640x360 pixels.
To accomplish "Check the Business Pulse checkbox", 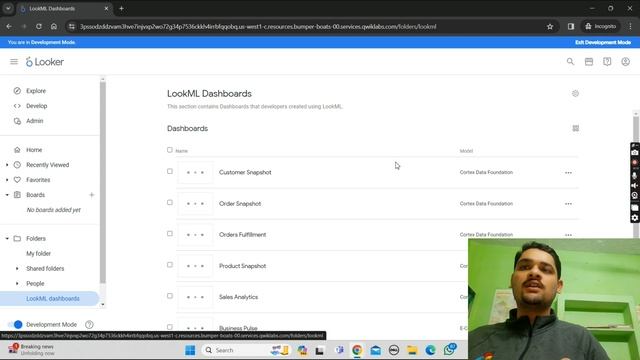I will coord(170,327).
